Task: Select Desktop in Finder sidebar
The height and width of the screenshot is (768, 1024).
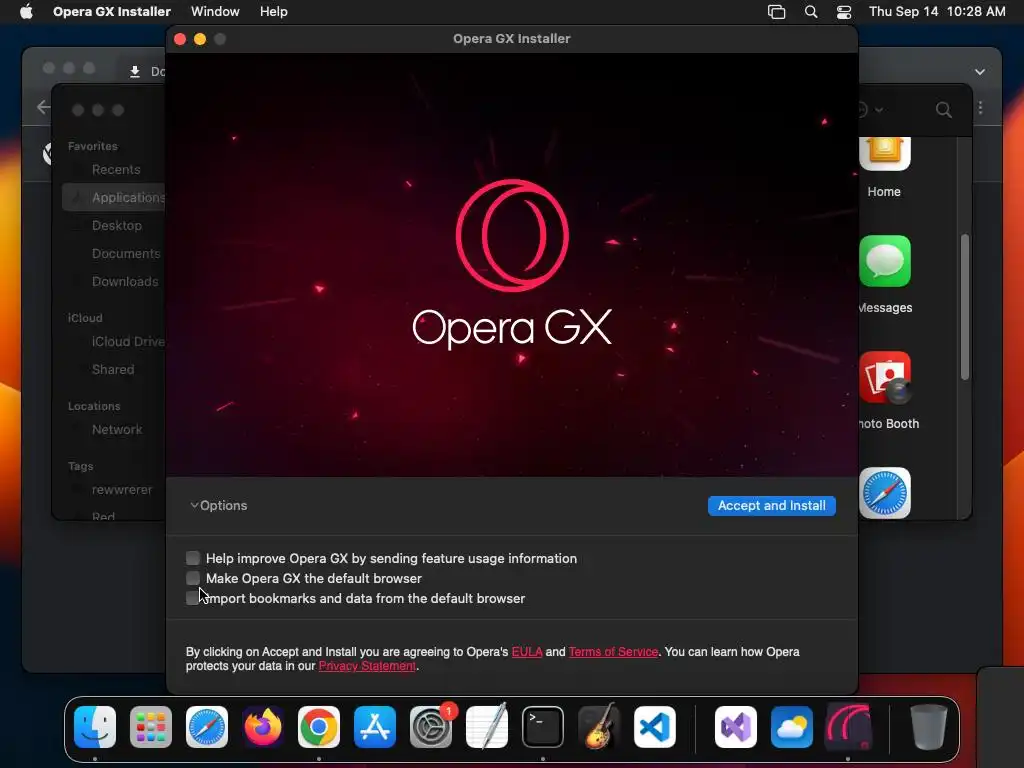Action: click(116, 225)
